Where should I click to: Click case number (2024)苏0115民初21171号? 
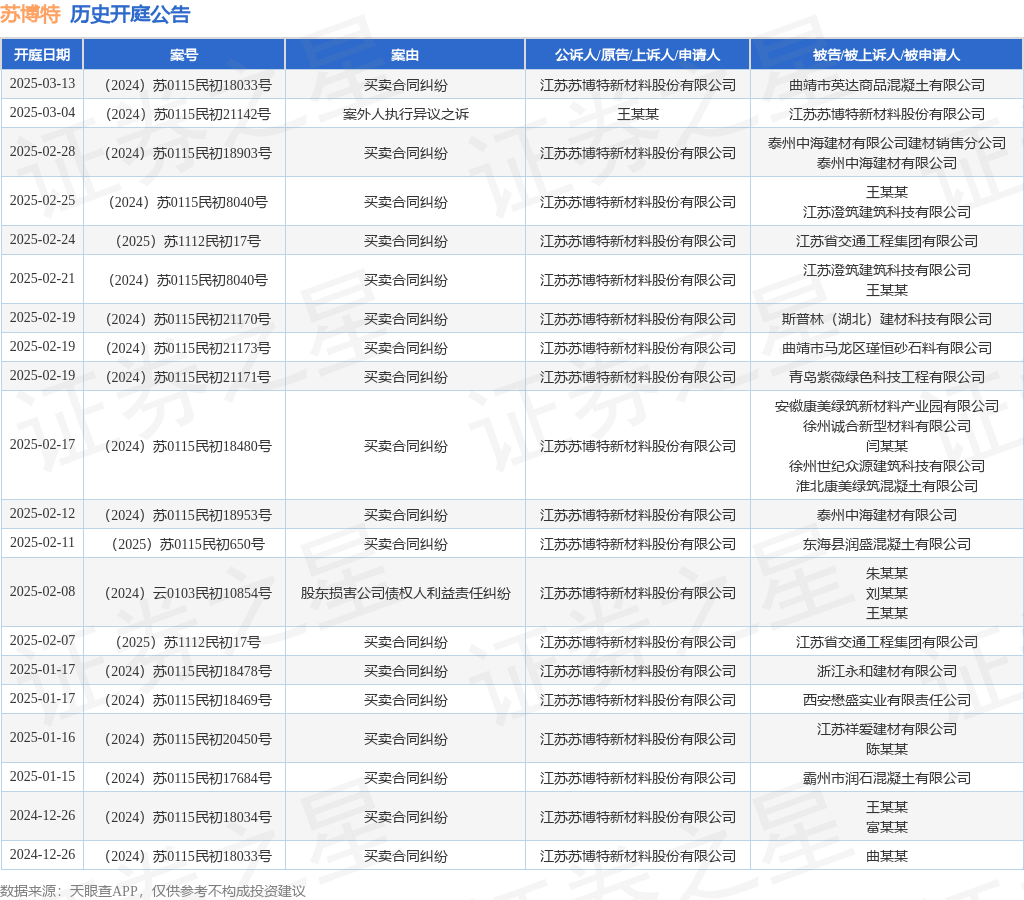187,377
